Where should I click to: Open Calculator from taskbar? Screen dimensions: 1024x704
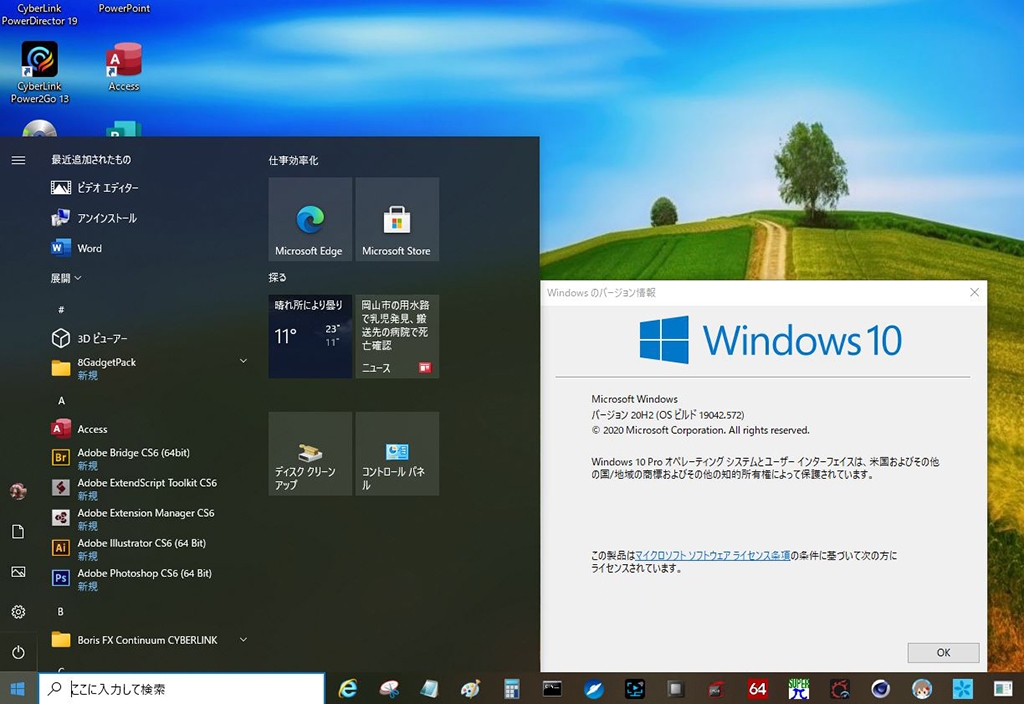511,689
